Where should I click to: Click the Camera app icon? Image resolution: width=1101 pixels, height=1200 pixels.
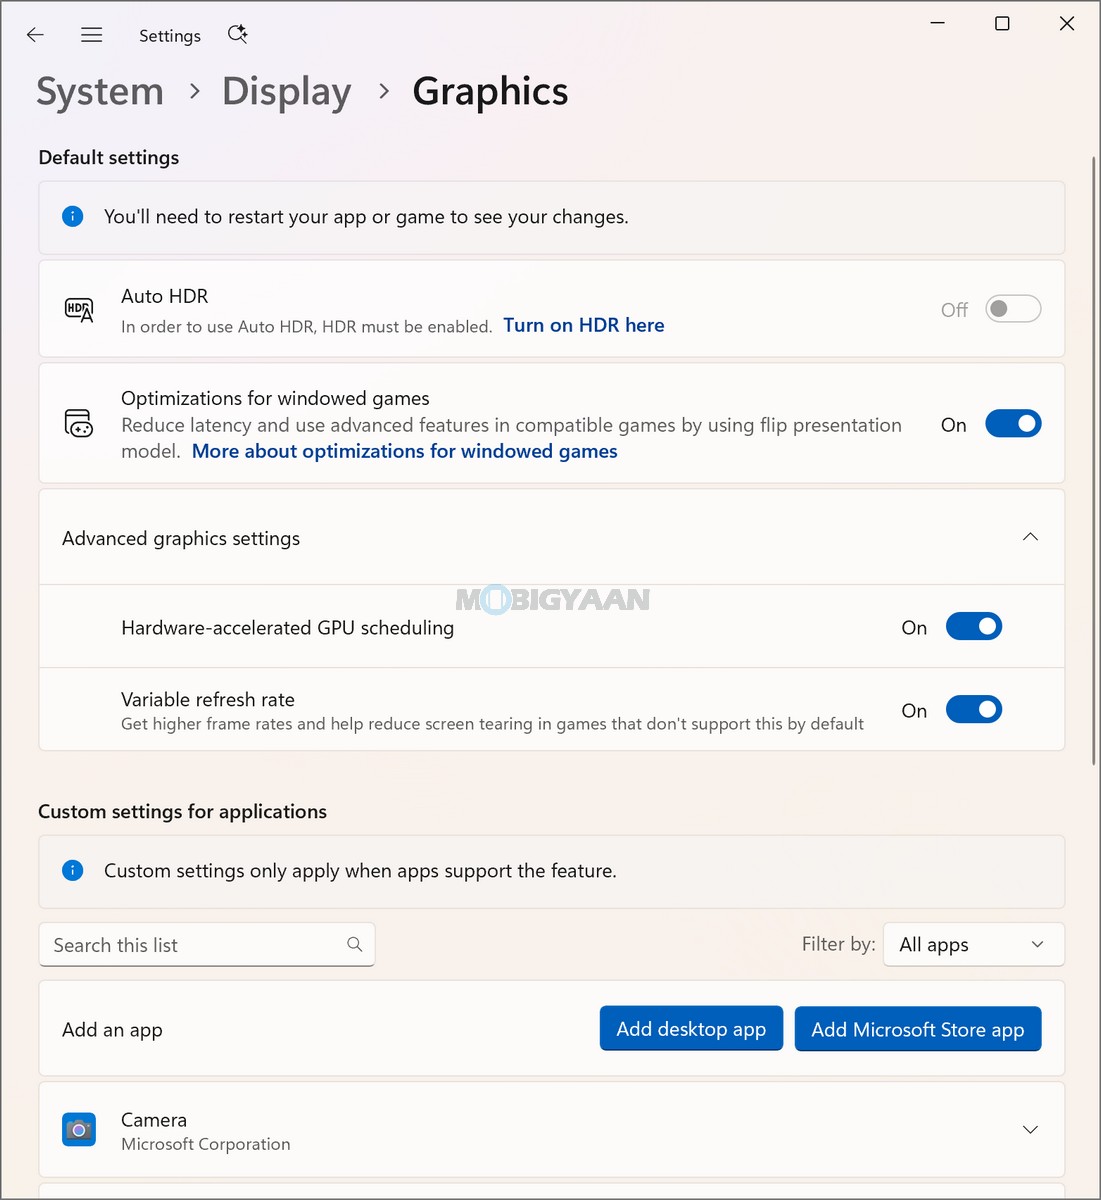(79, 1130)
